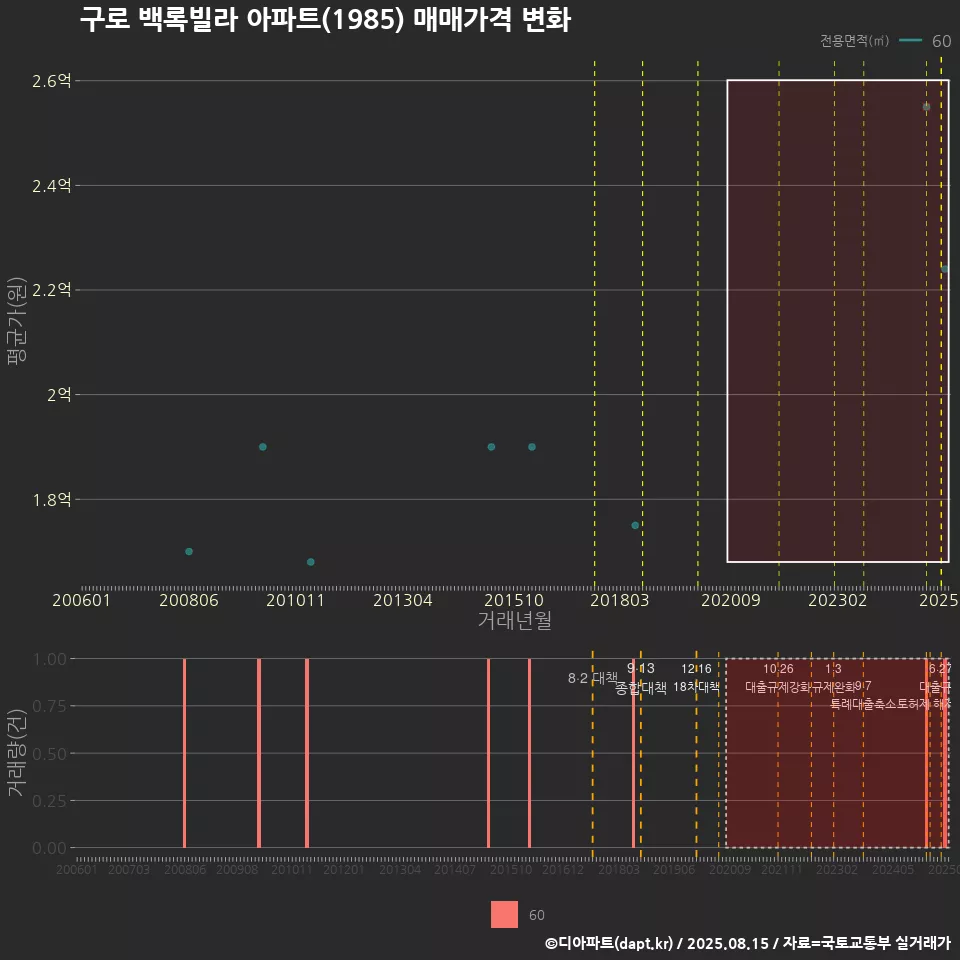
Task: Click the 1.9억 data point left of 201510
Action: [491, 447]
